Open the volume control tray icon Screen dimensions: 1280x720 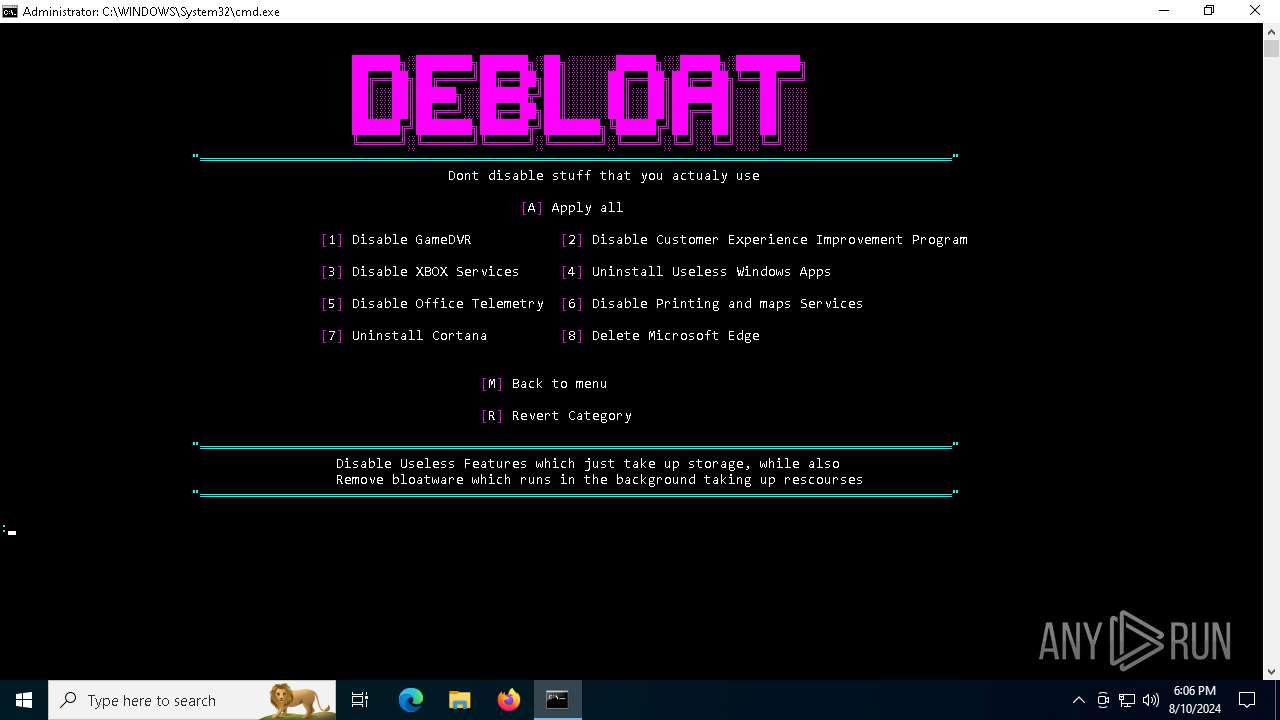point(1151,700)
